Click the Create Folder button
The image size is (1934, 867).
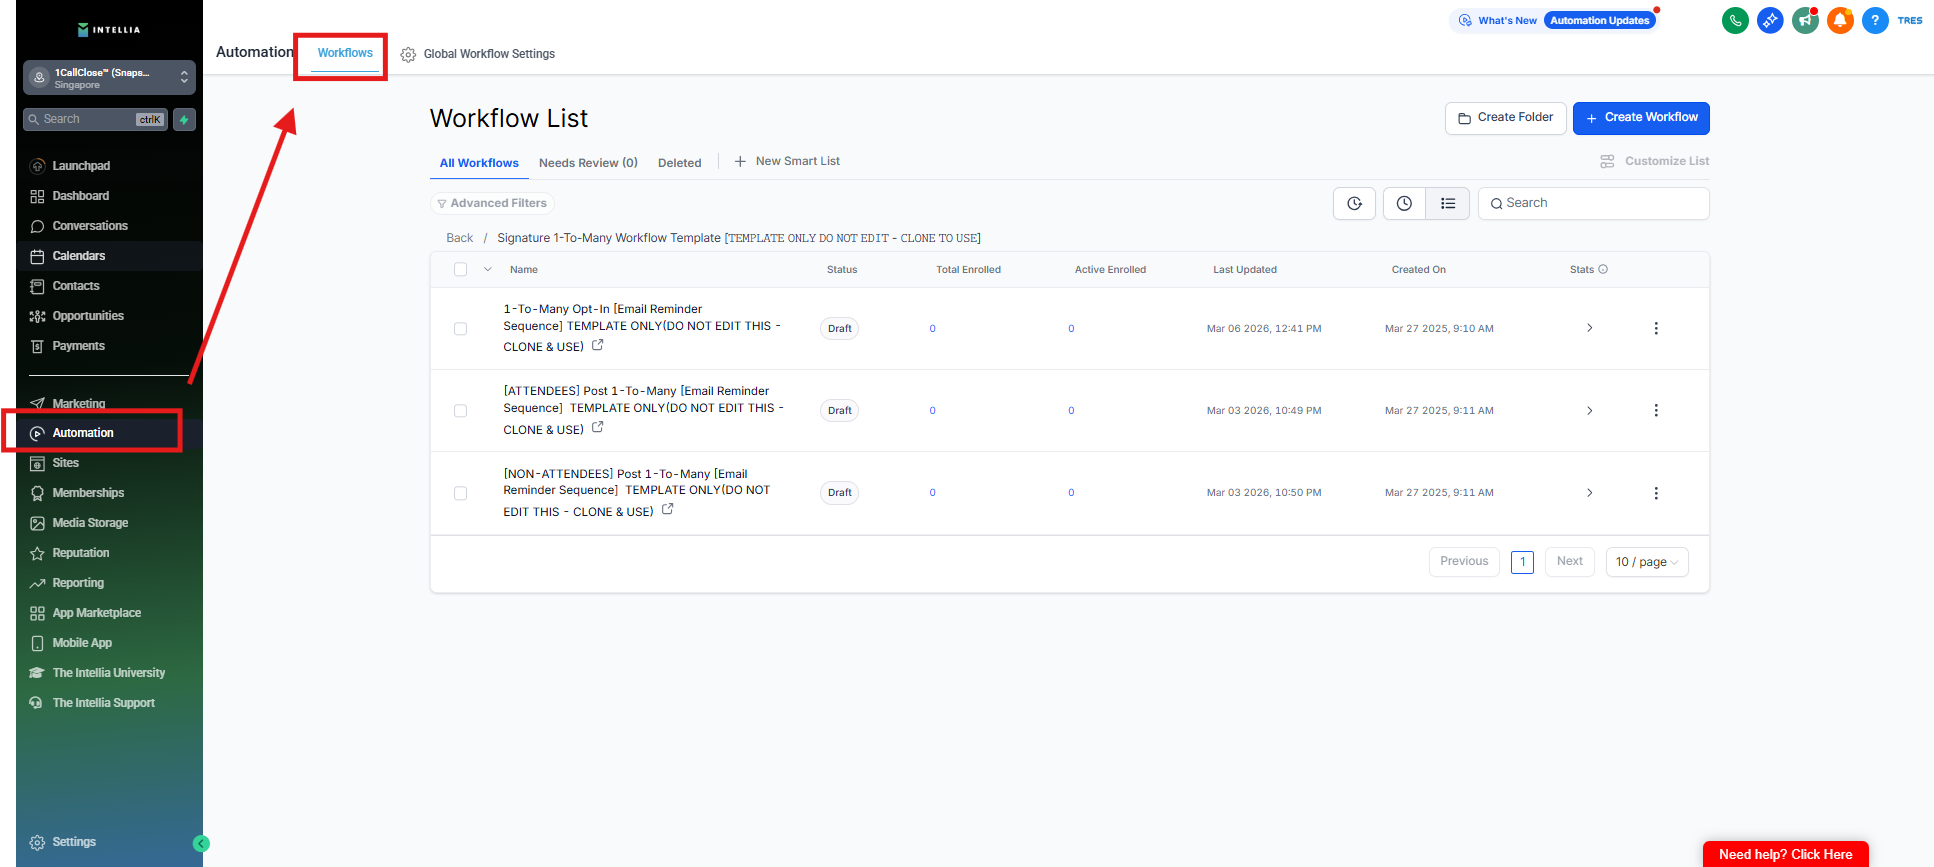click(x=1505, y=118)
